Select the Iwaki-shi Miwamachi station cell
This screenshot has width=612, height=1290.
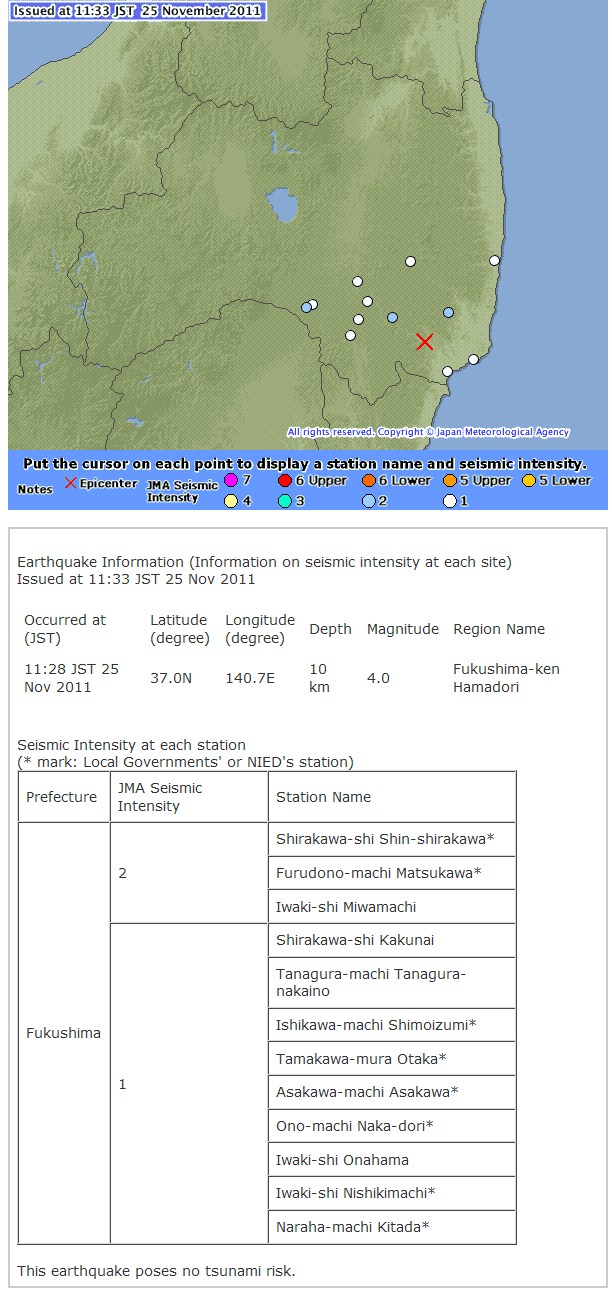[x=392, y=907]
